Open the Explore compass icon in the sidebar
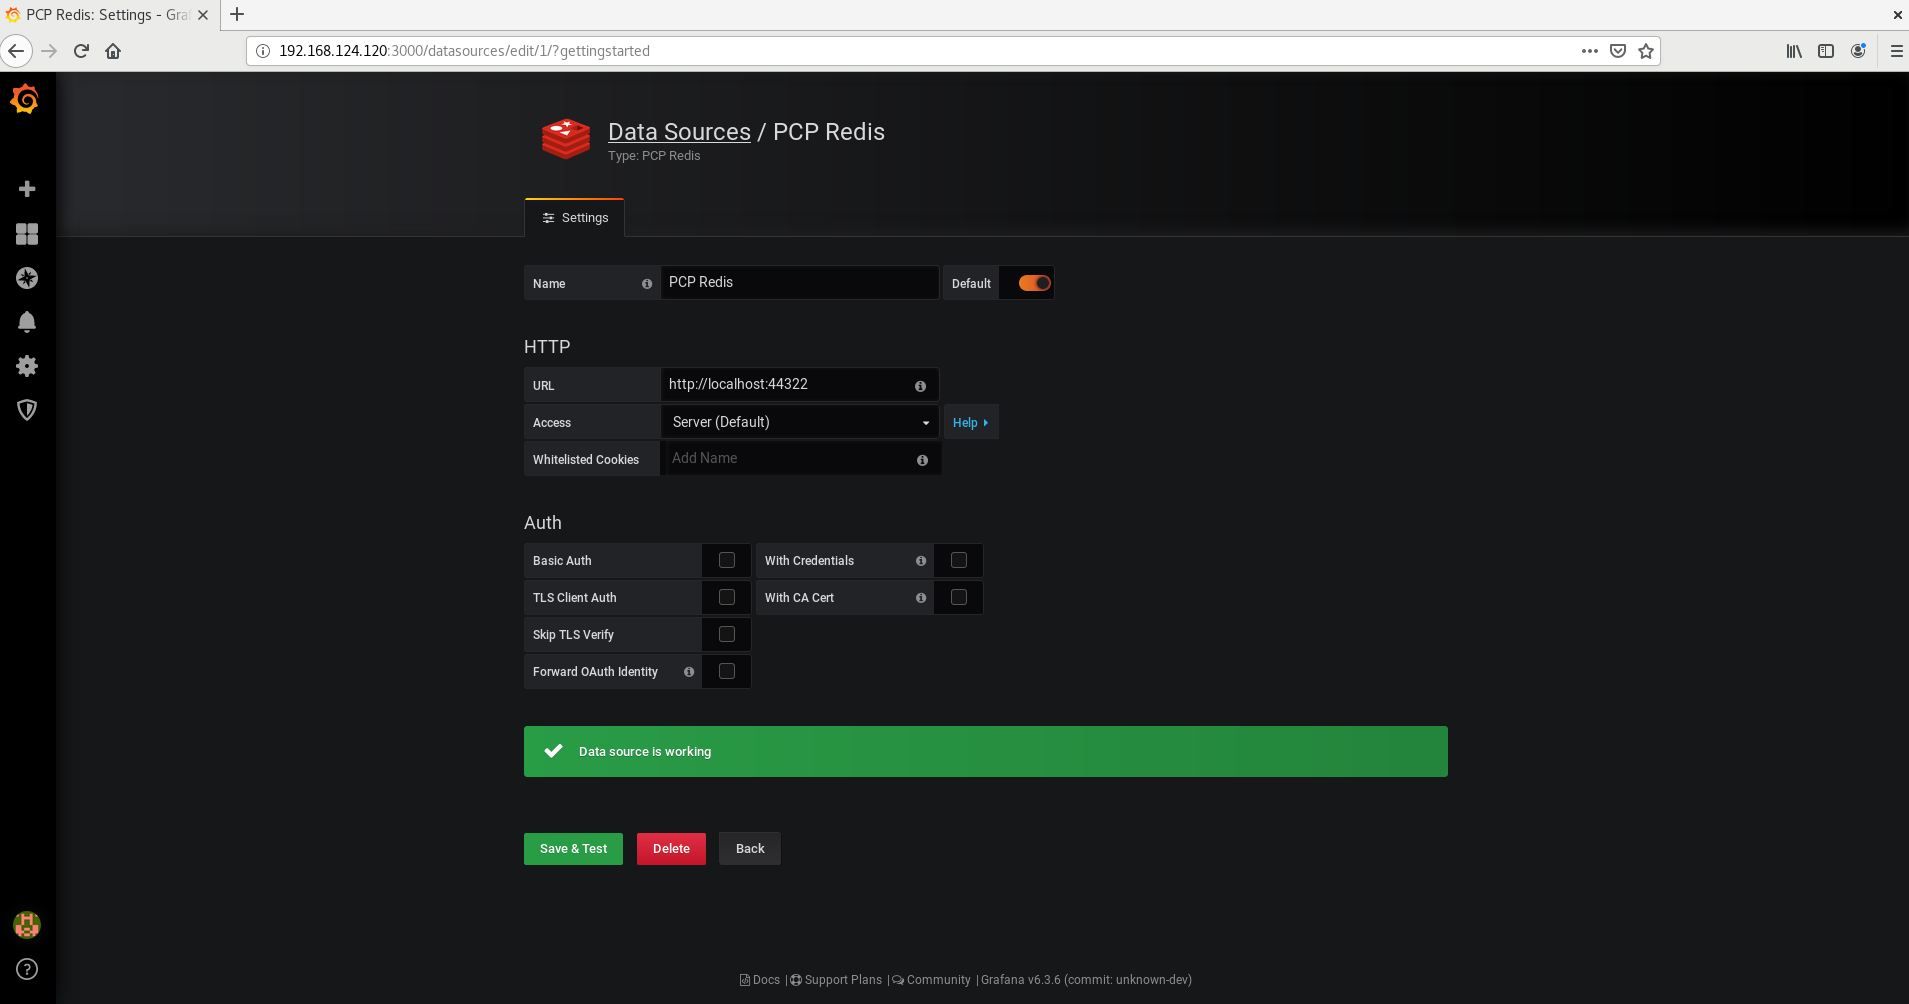The width and height of the screenshot is (1909, 1004). click(27, 278)
